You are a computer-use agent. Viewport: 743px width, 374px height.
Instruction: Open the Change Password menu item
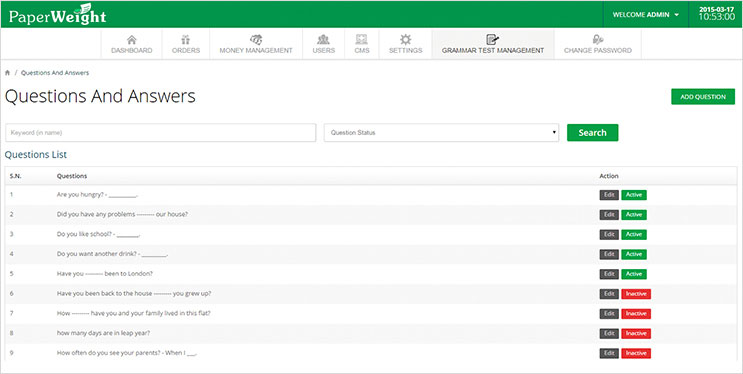click(x=598, y=44)
